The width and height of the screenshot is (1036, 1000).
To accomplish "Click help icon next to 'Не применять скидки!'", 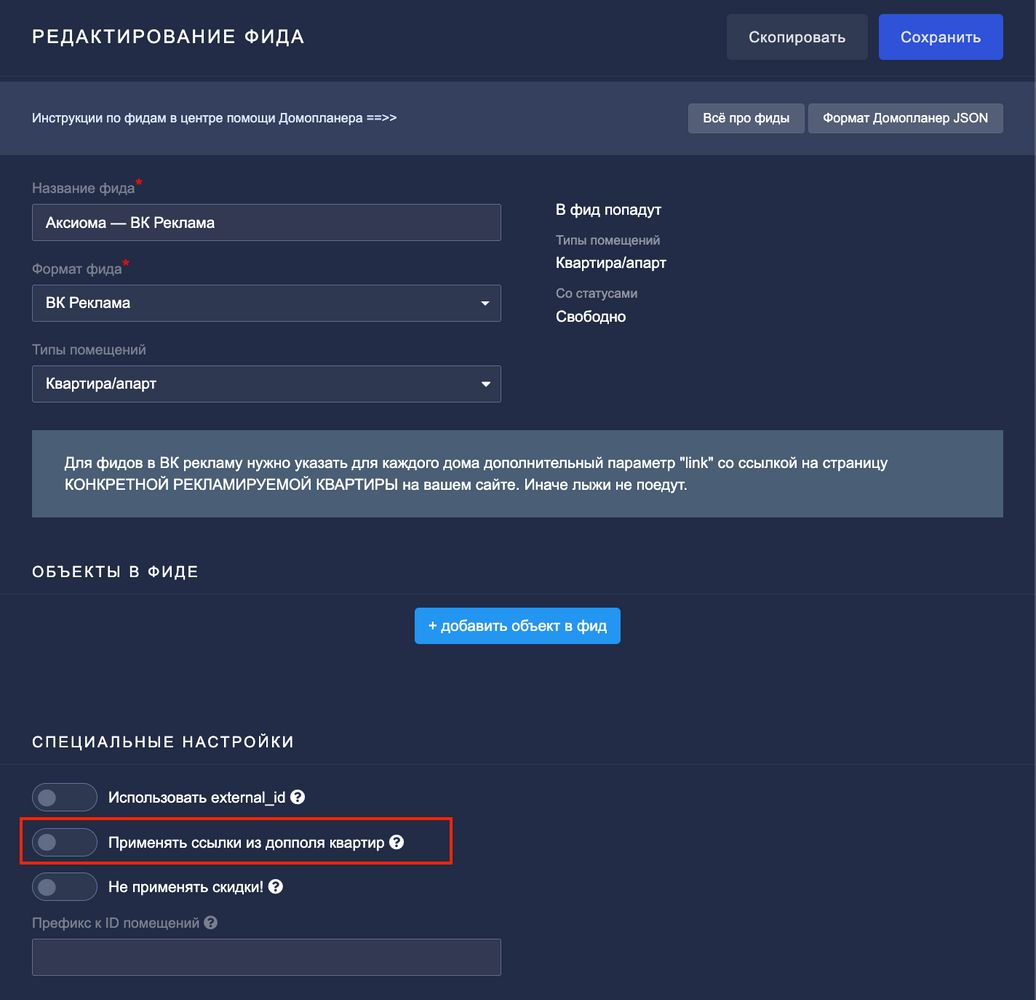I will click(x=275, y=887).
